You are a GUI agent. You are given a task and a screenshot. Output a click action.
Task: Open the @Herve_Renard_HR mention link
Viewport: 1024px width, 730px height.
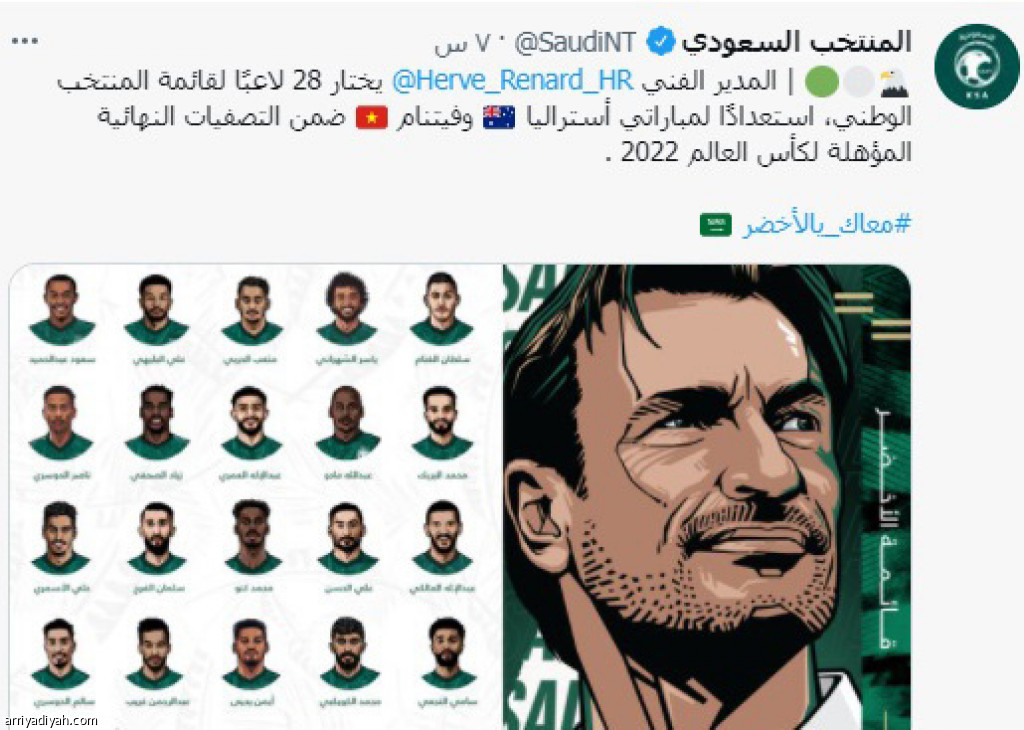tap(512, 81)
